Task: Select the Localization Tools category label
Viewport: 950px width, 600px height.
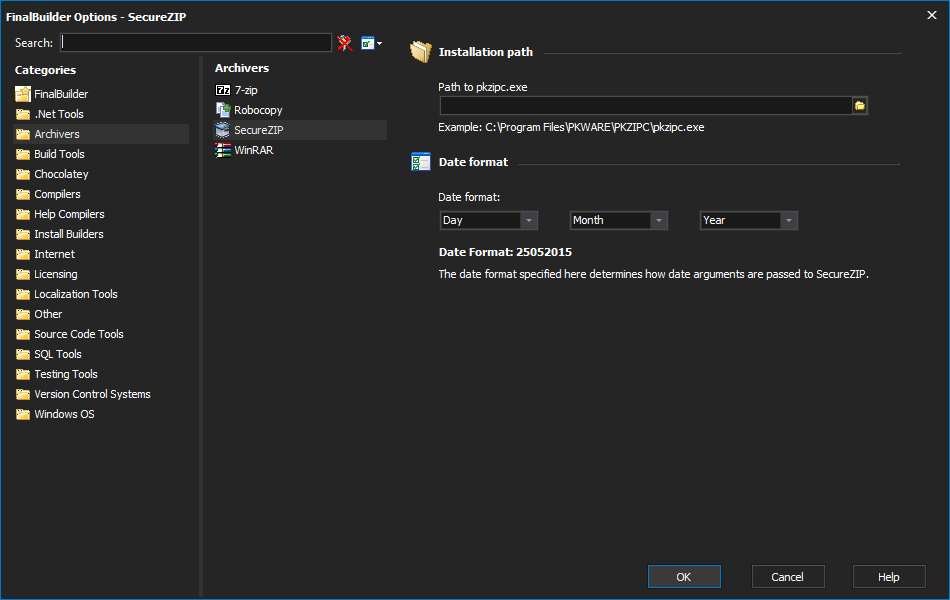Action: click(76, 294)
